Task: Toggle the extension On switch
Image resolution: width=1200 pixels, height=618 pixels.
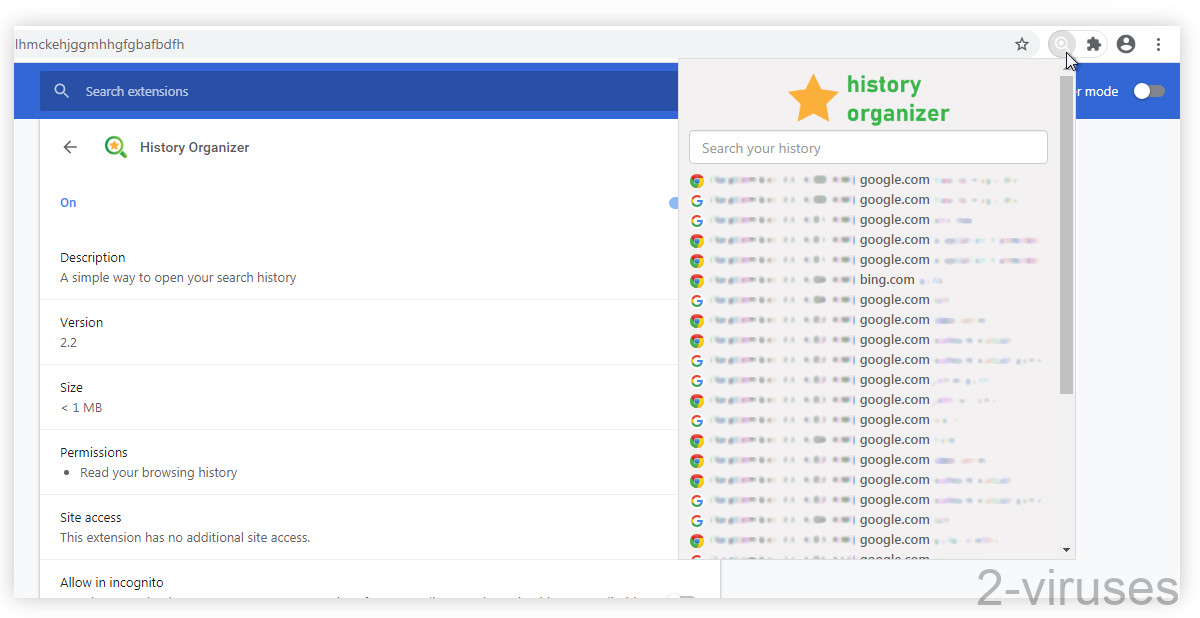Action: [x=676, y=203]
